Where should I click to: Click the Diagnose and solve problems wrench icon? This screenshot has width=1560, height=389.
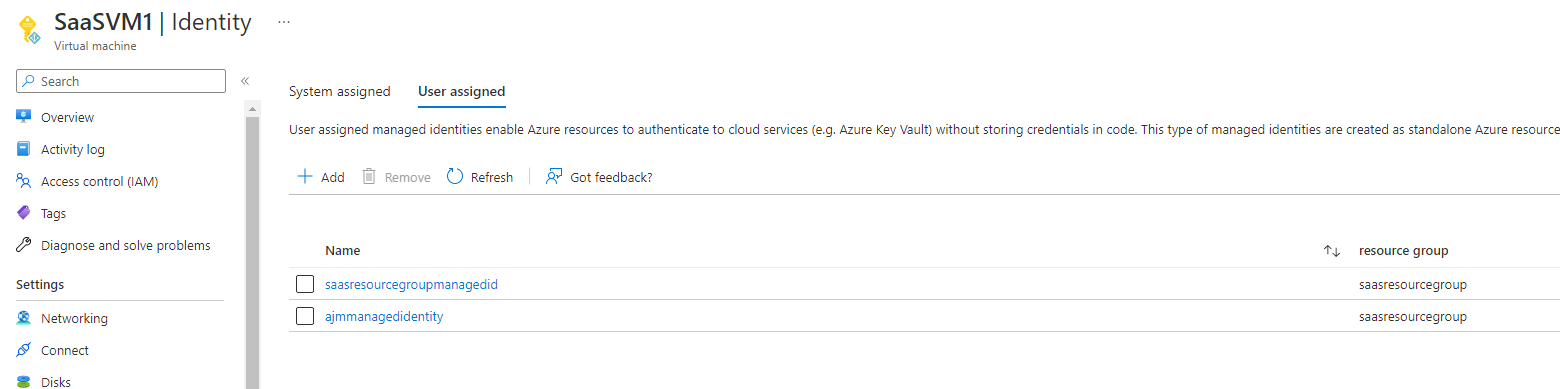coord(24,245)
